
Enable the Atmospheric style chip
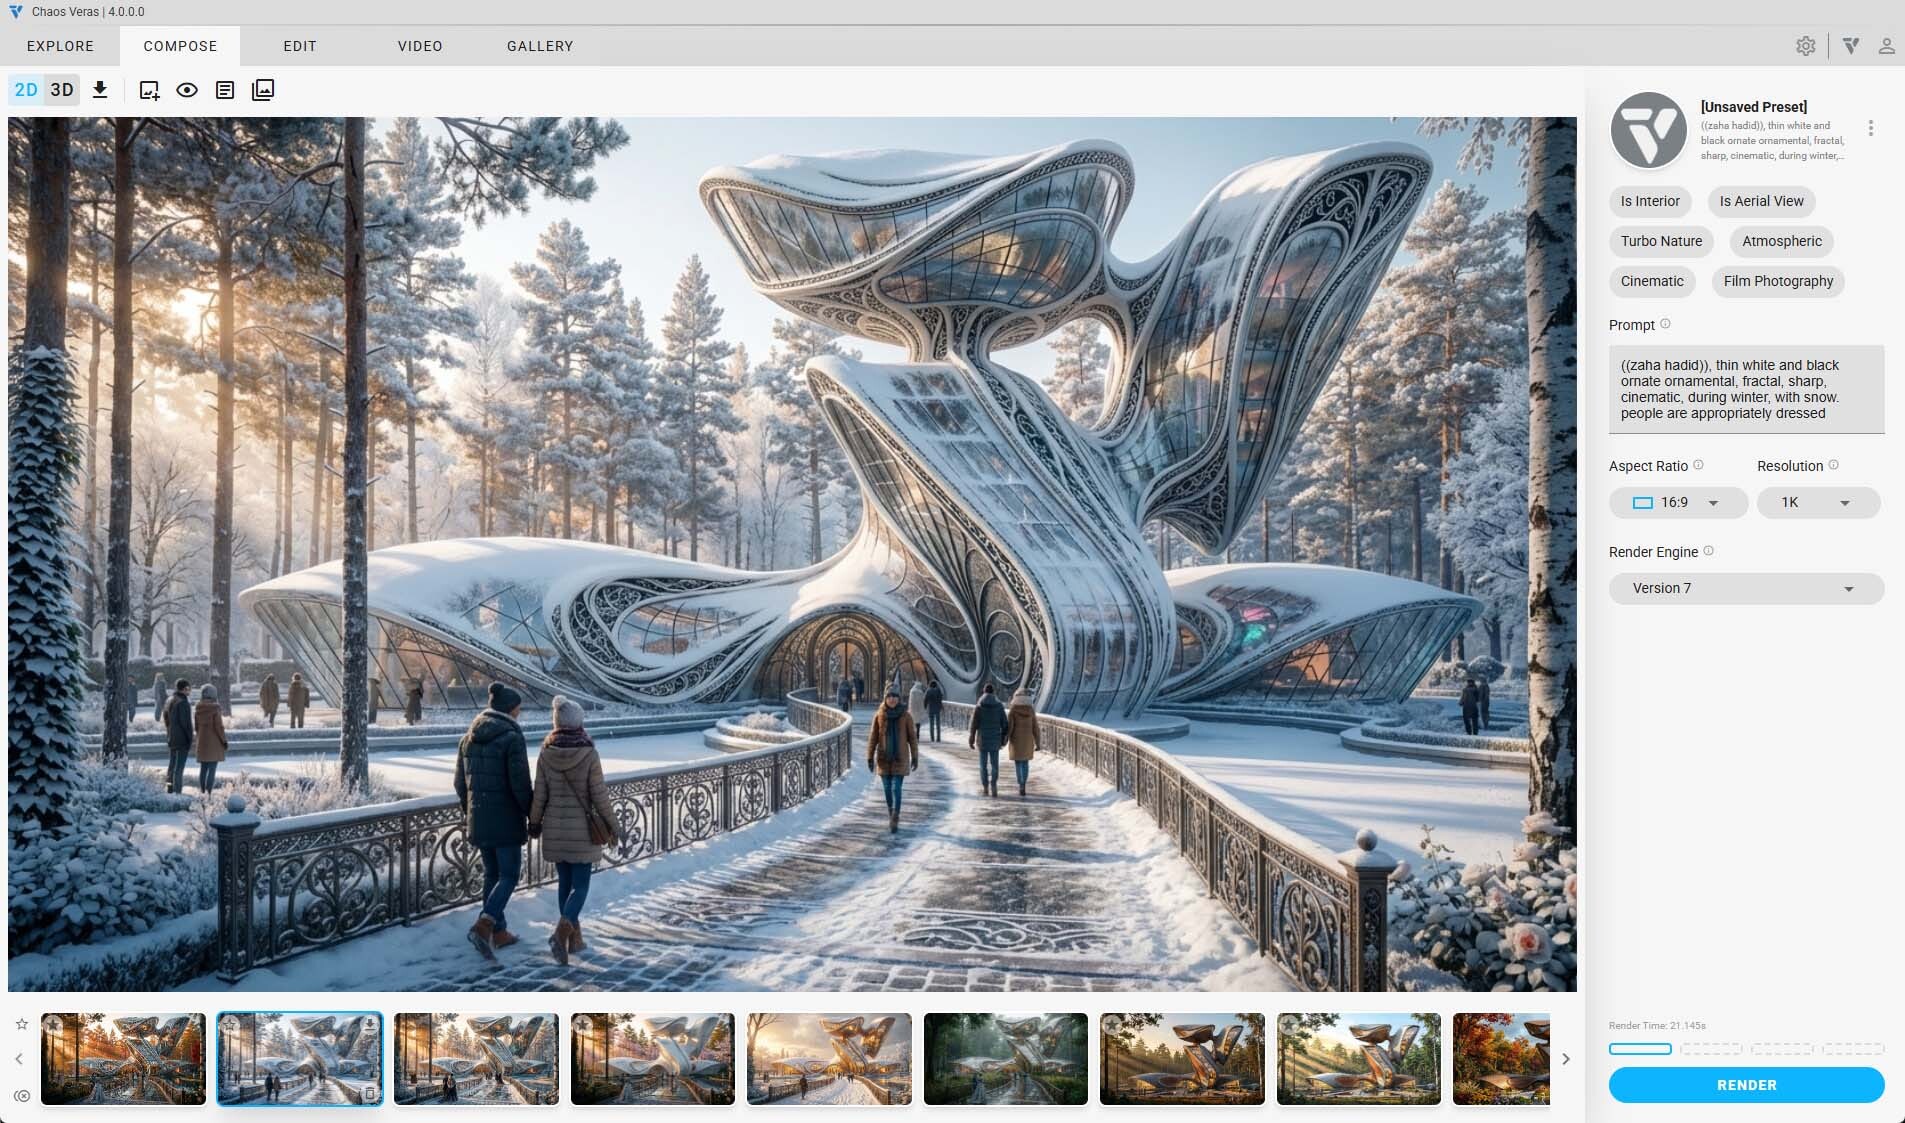click(x=1781, y=241)
